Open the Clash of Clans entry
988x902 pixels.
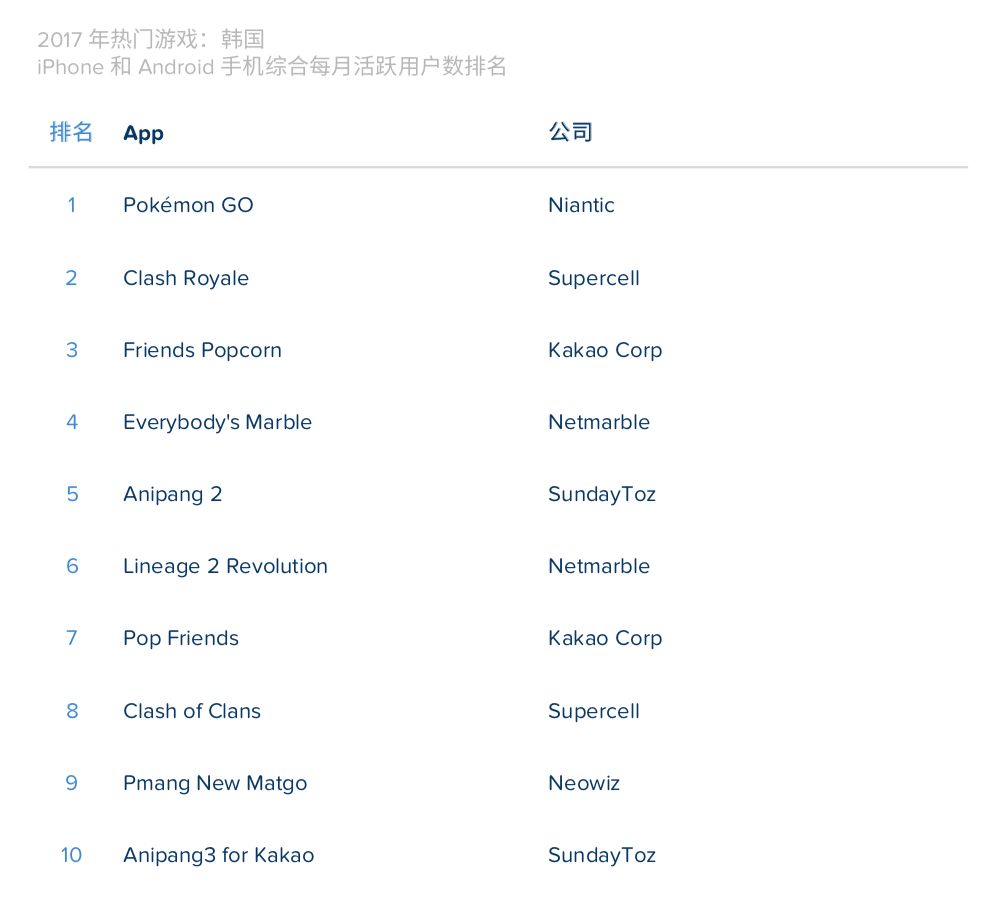point(191,711)
